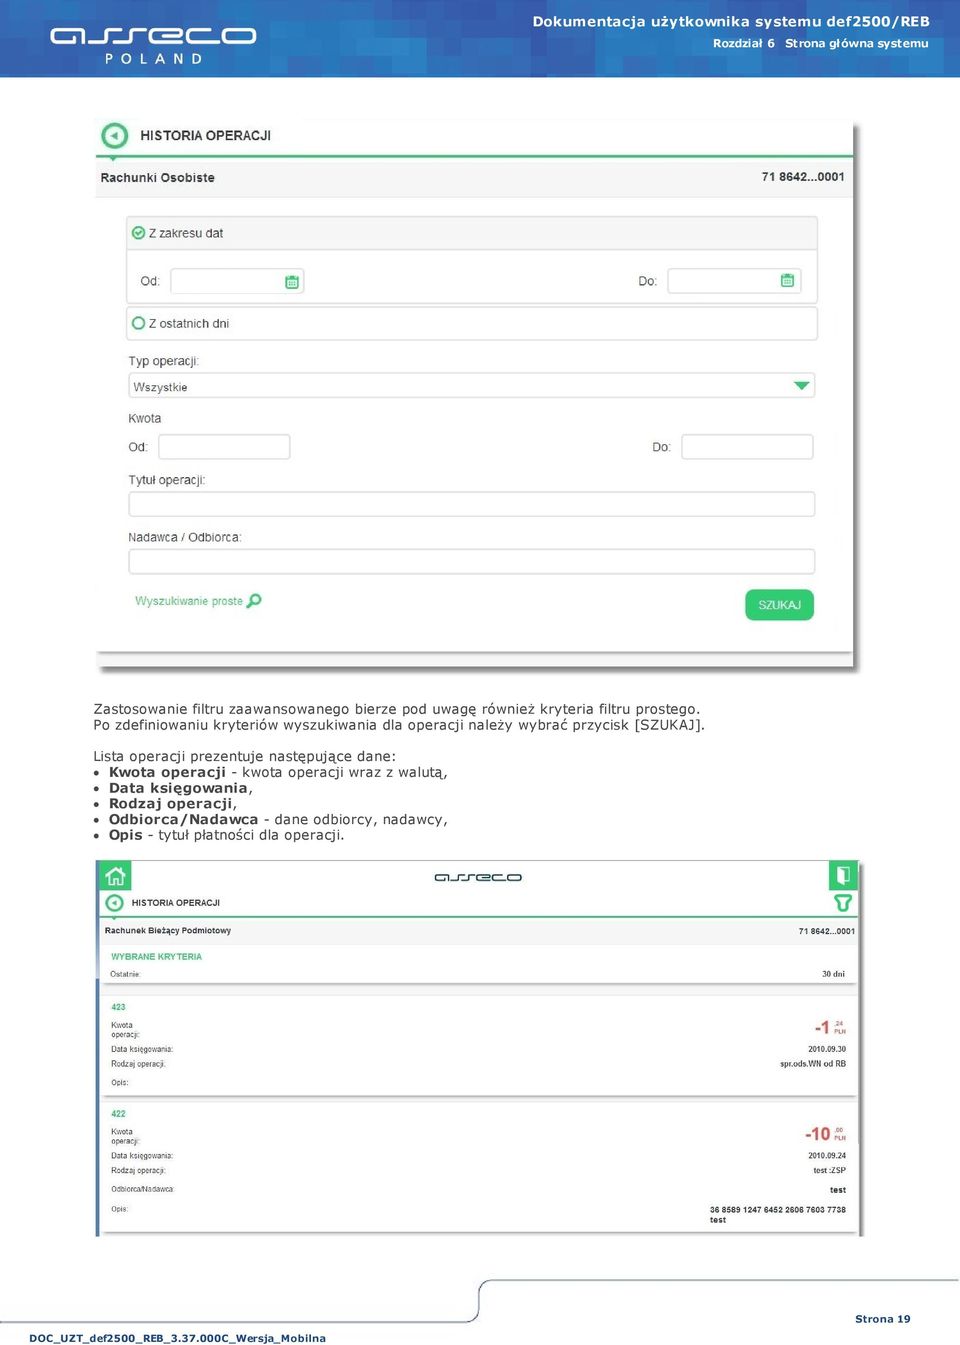Select the 'Z ostatnich dni' radio option
960x1345 pixels.
pyautogui.click(x=139, y=323)
